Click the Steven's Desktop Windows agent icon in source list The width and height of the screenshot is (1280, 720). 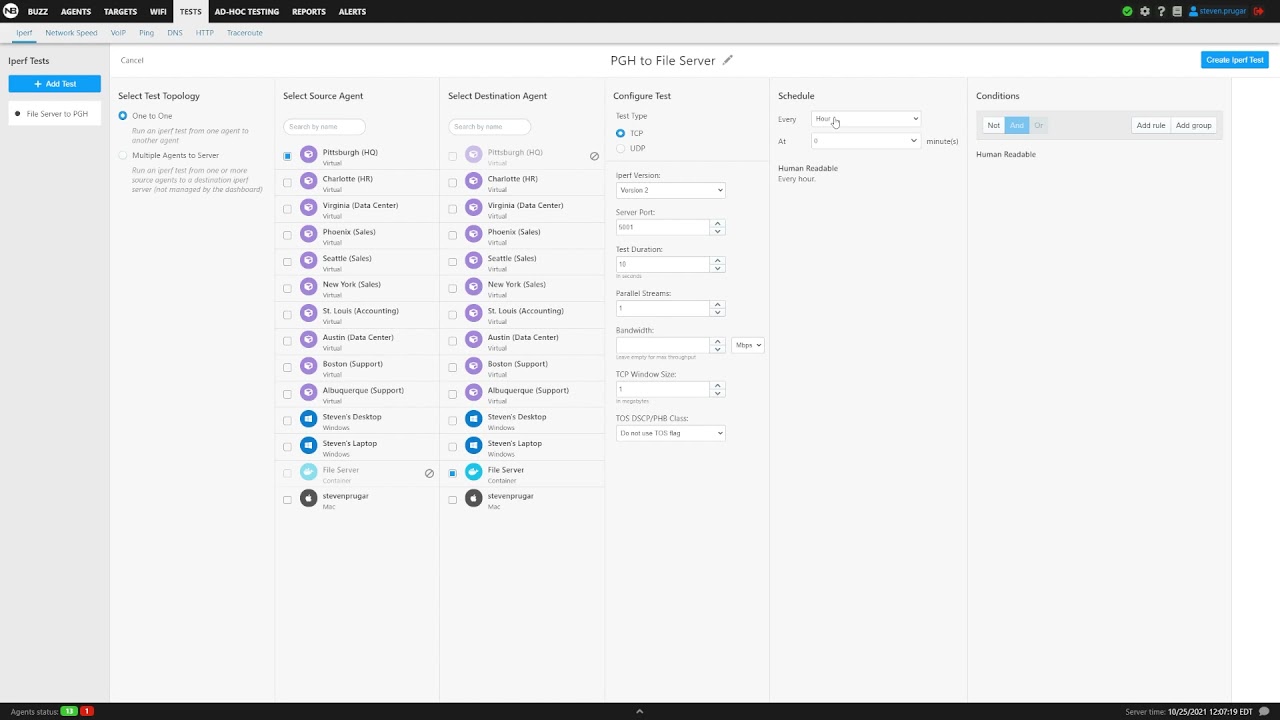(308, 419)
